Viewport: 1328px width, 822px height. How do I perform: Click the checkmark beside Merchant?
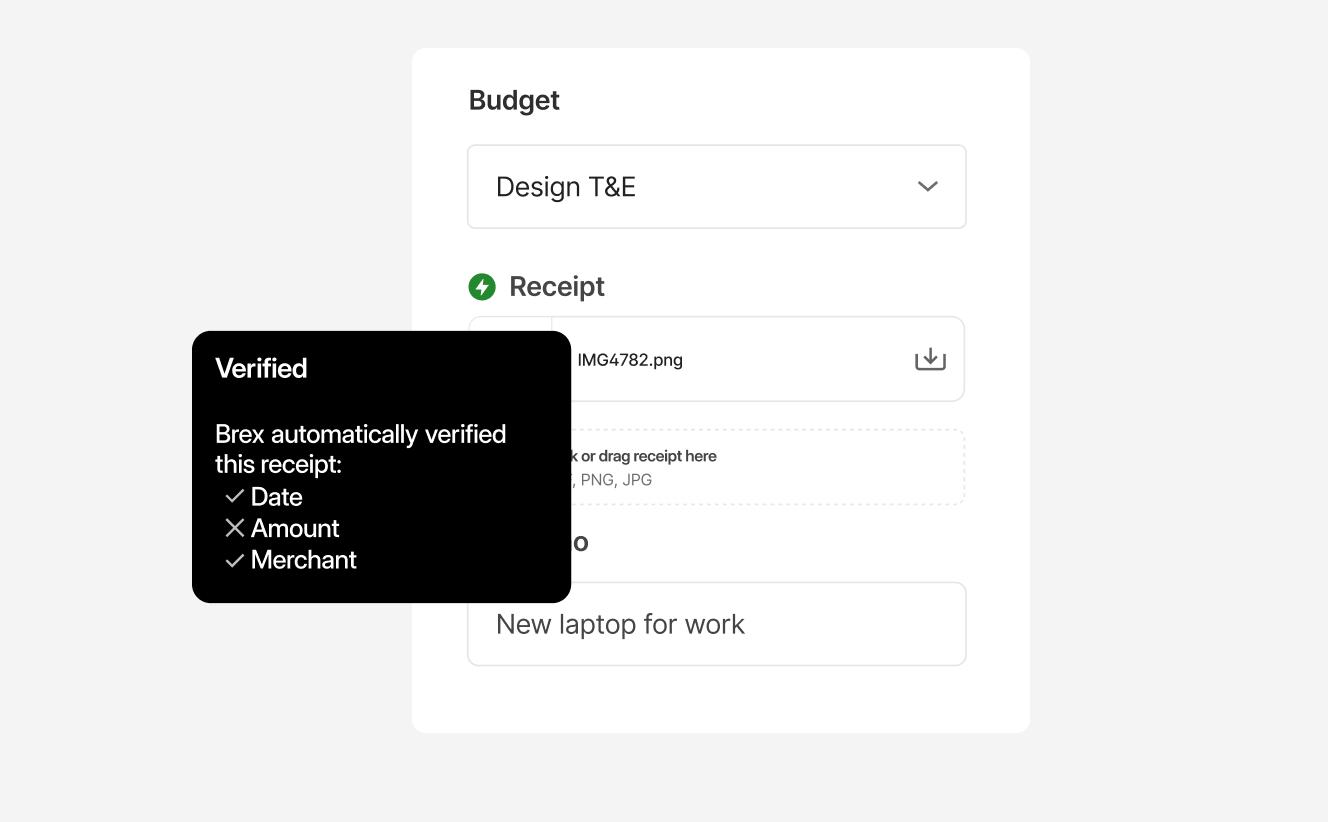(234, 560)
